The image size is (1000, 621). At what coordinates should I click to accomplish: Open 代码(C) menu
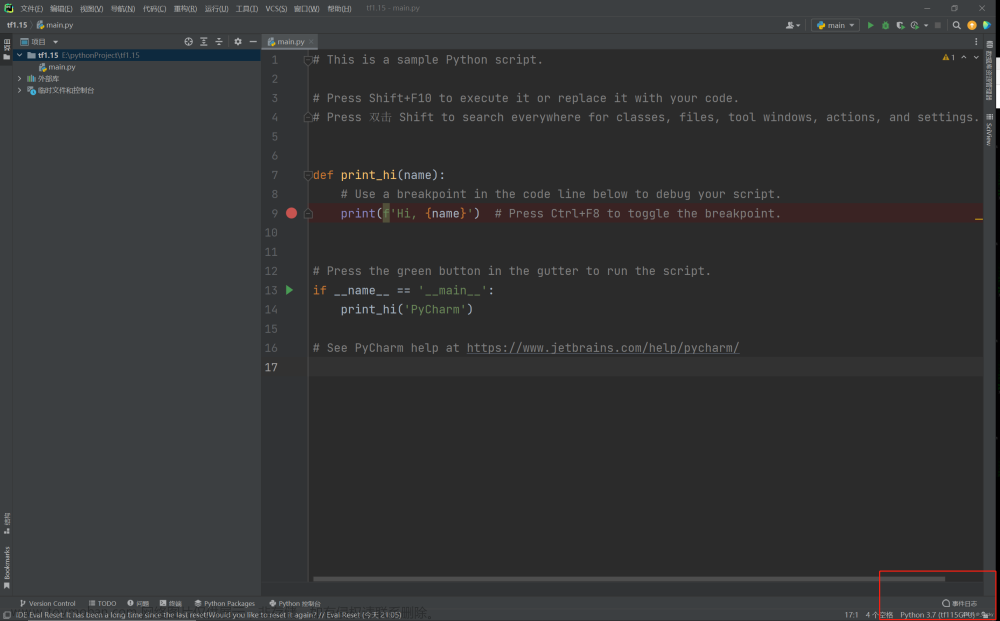coord(154,8)
